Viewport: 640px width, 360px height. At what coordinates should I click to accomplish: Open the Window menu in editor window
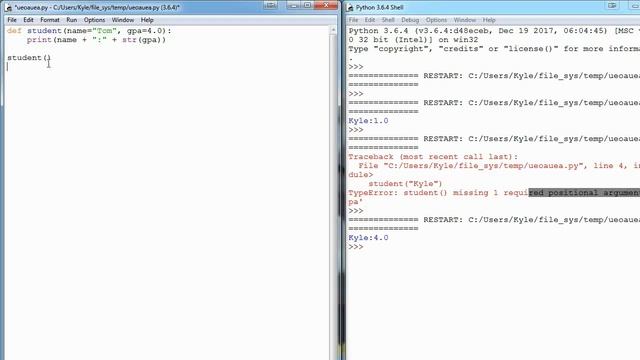point(122,20)
